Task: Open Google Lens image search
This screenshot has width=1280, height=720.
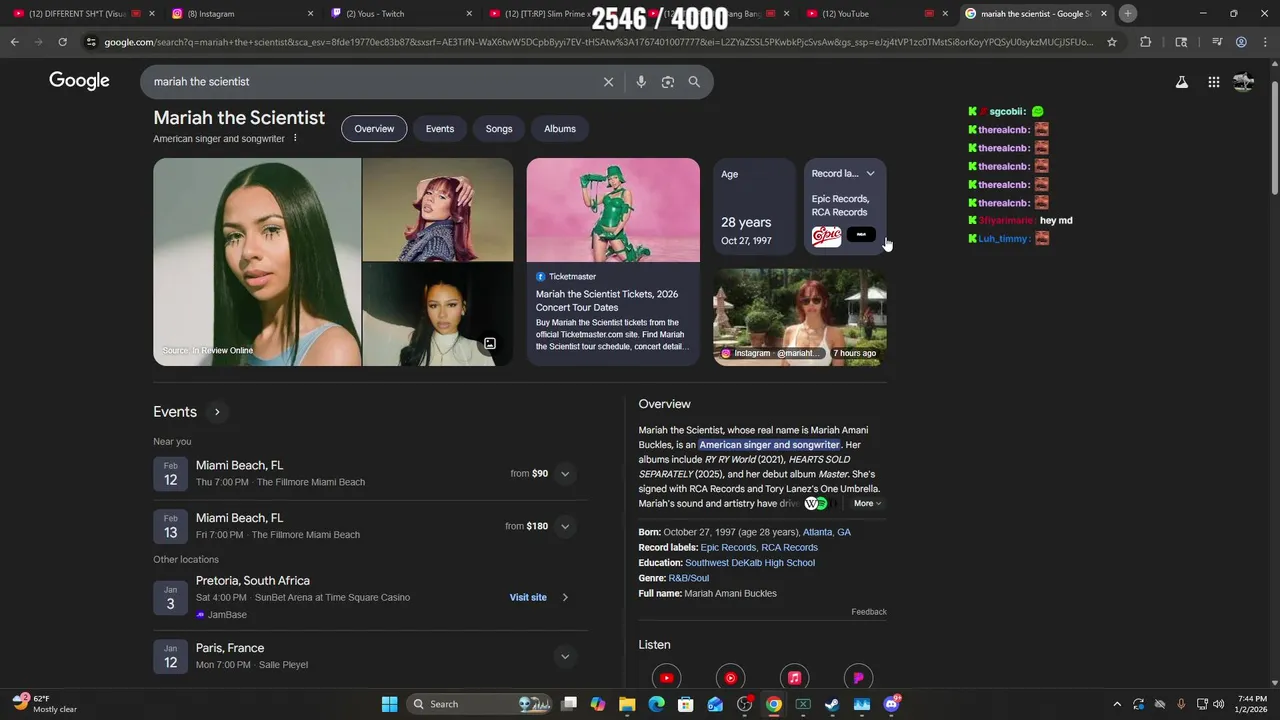Action: tap(668, 82)
